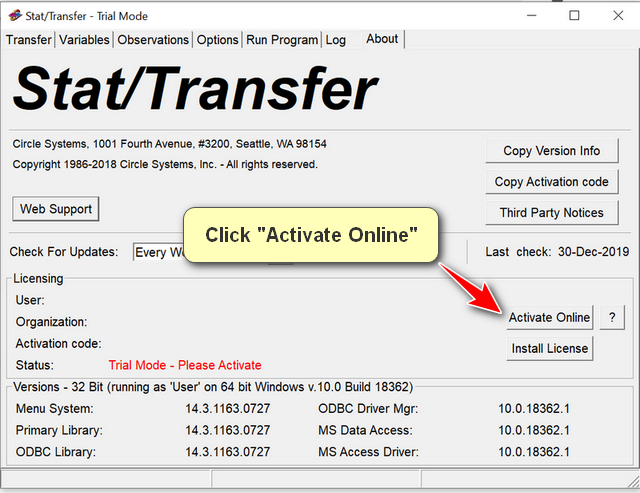640x493 pixels.
Task: Click the red Trial Mode status text
Action: click(185, 365)
